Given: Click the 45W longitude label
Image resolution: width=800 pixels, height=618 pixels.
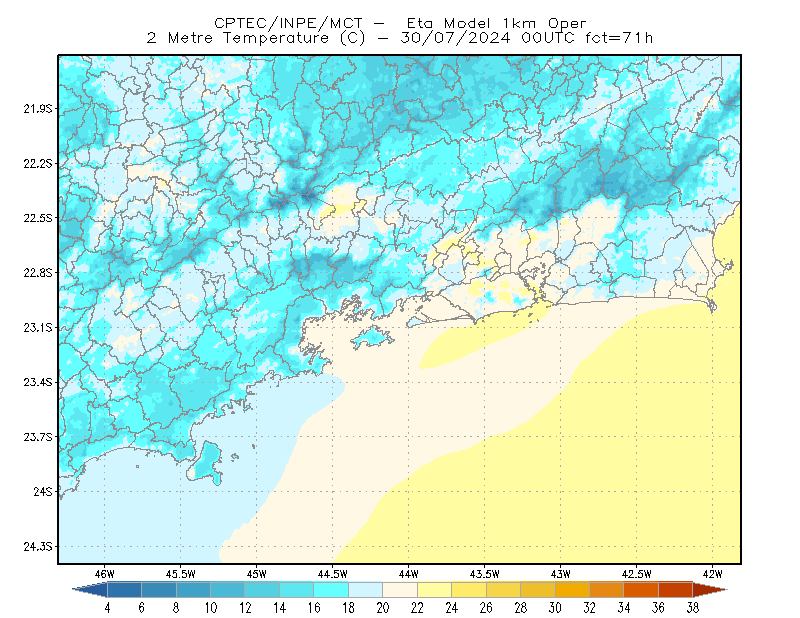Looking at the screenshot, I should click(257, 574).
